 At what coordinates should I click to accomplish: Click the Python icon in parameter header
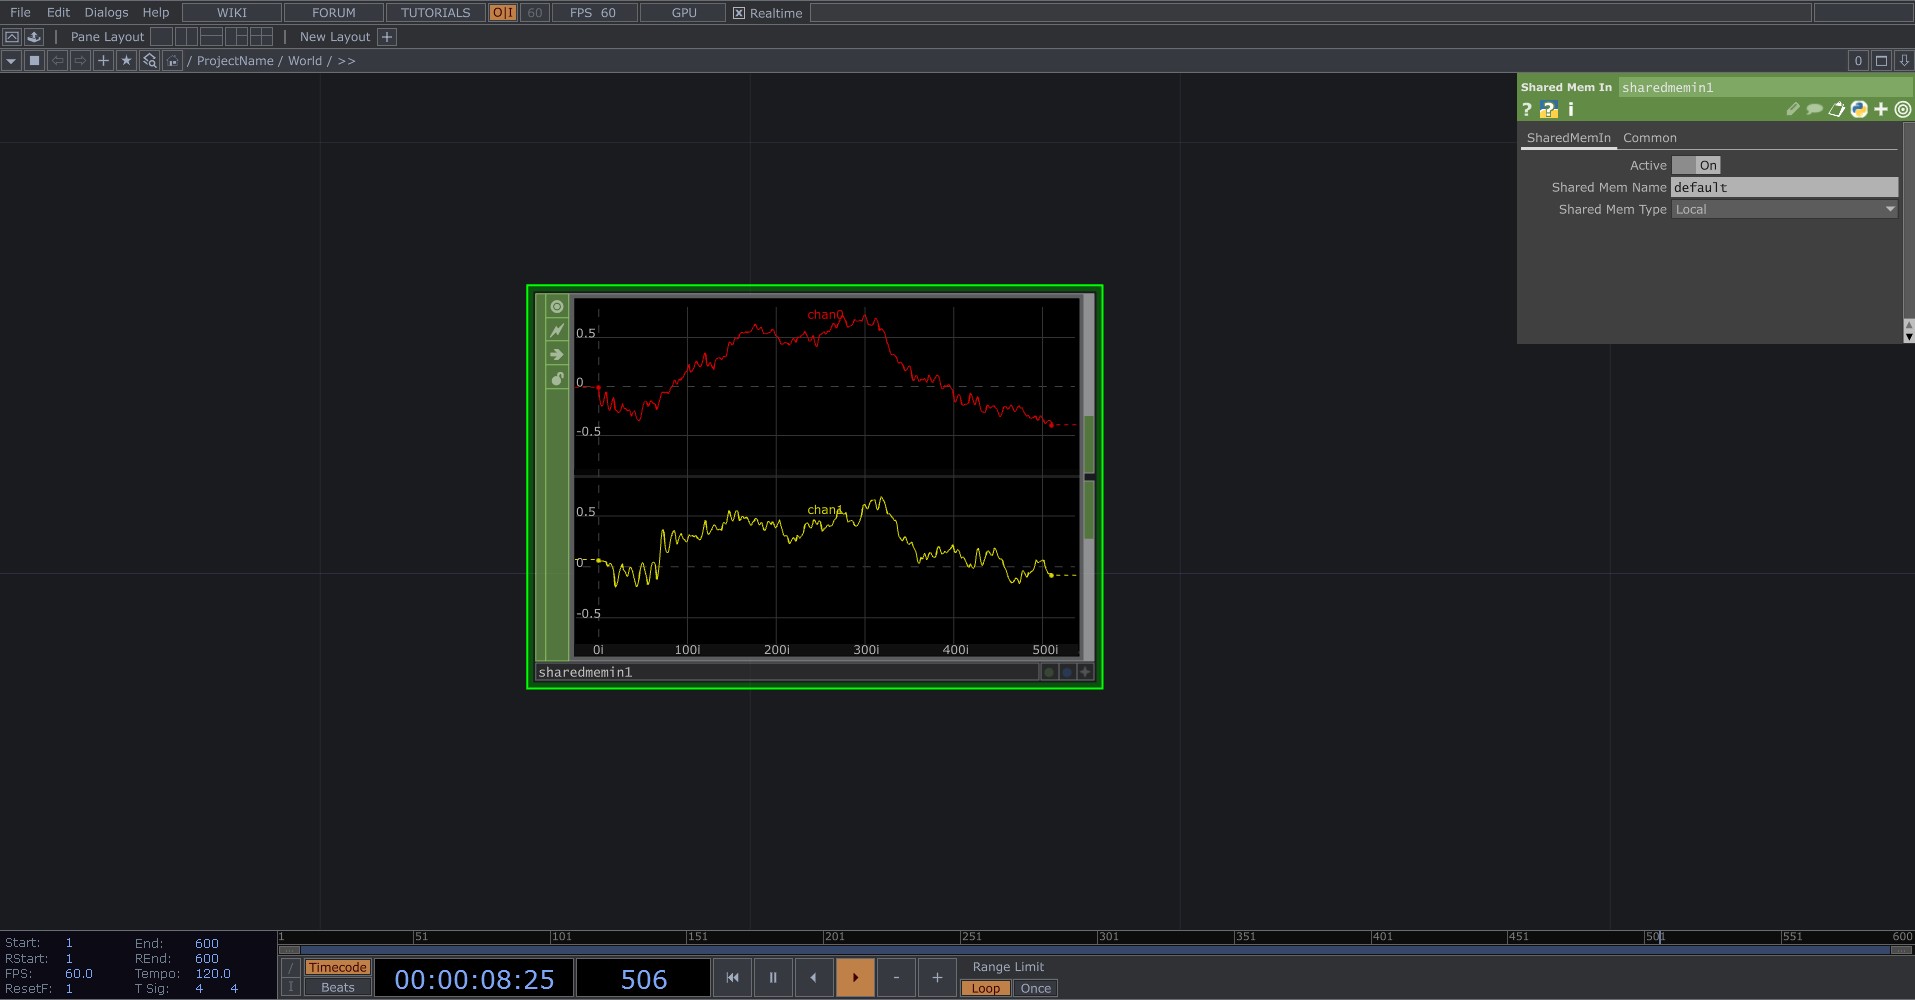1859,110
